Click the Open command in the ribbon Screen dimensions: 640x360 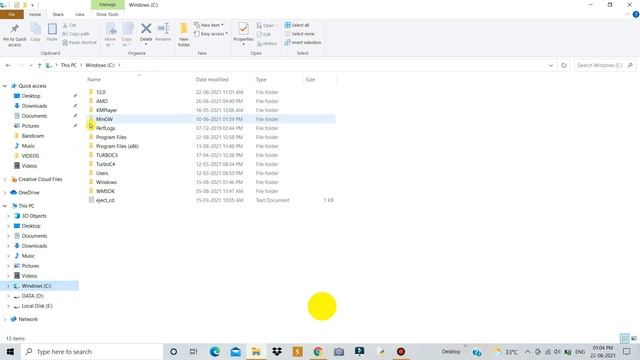click(x=266, y=25)
